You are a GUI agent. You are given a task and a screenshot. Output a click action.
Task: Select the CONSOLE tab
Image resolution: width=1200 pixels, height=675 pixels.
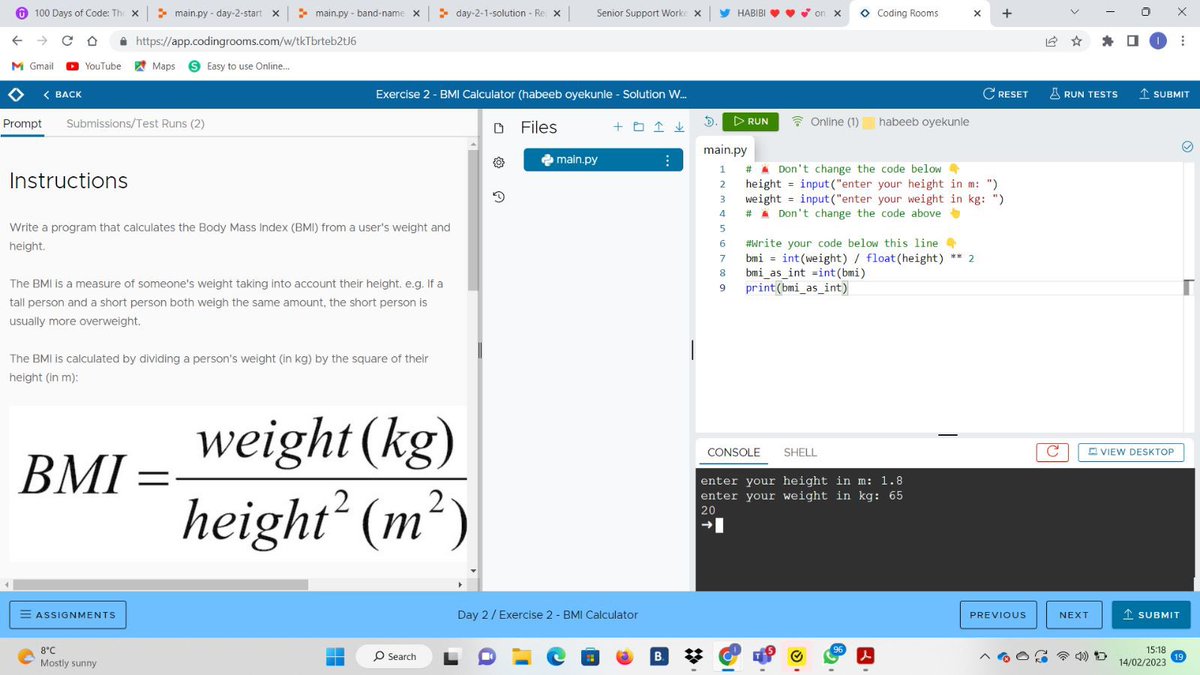coord(733,452)
